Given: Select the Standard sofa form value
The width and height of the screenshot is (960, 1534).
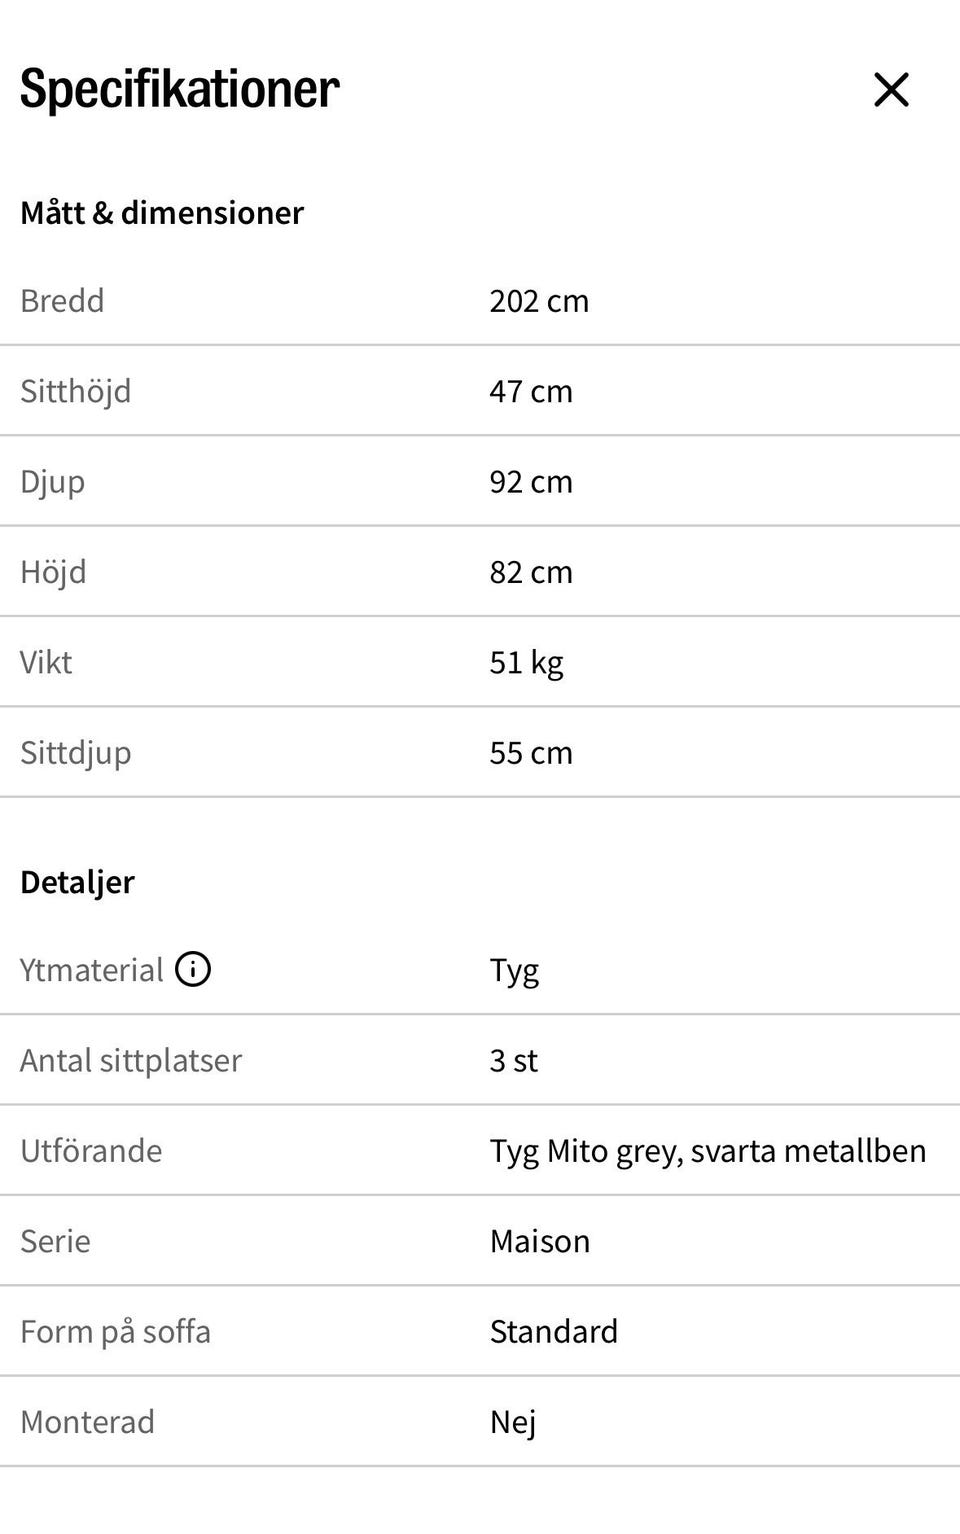Looking at the screenshot, I should pyautogui.click(x=554, y=1332).
